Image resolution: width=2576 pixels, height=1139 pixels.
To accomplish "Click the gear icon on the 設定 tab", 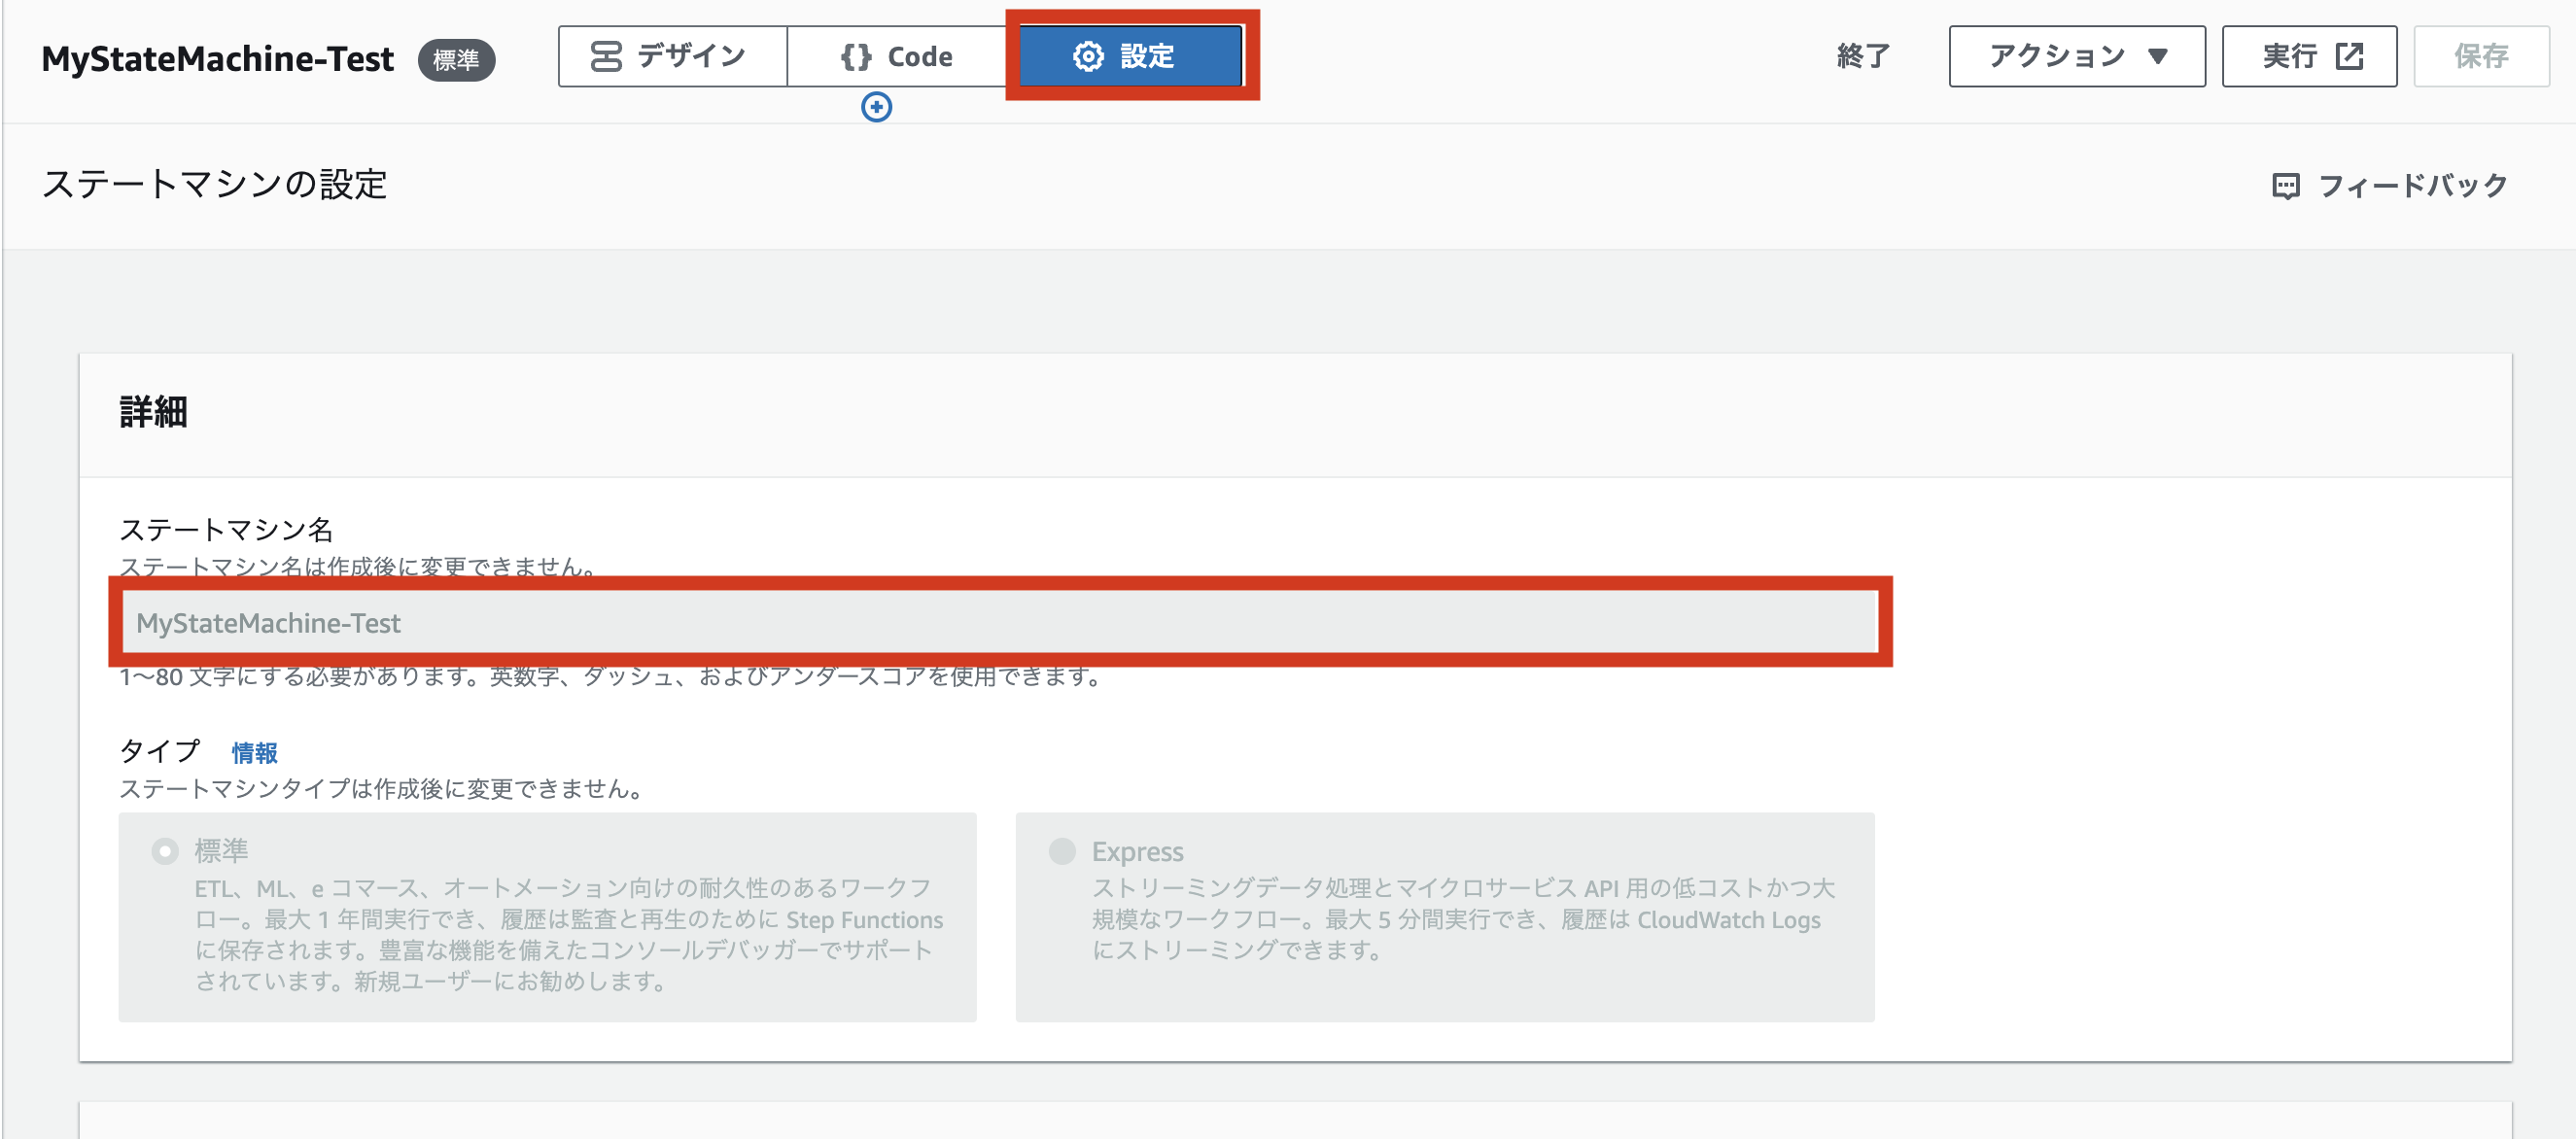I will [x=1089, y=57].
